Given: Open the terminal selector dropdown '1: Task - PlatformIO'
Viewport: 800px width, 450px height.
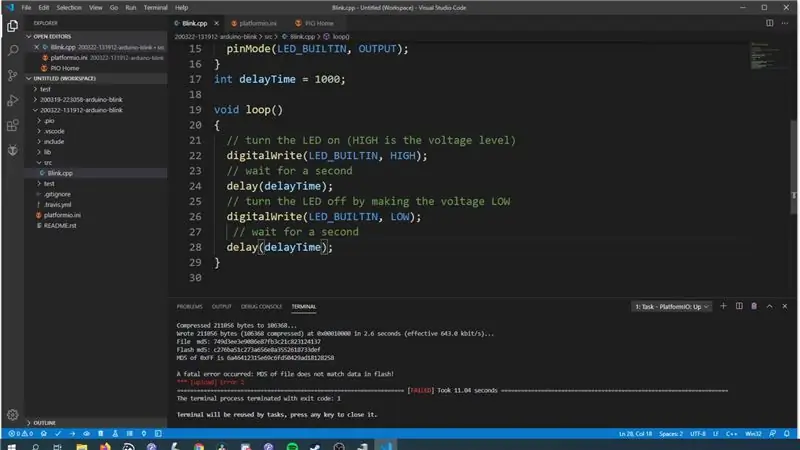Looking at the screenshot, I should (x=671, y=307).
